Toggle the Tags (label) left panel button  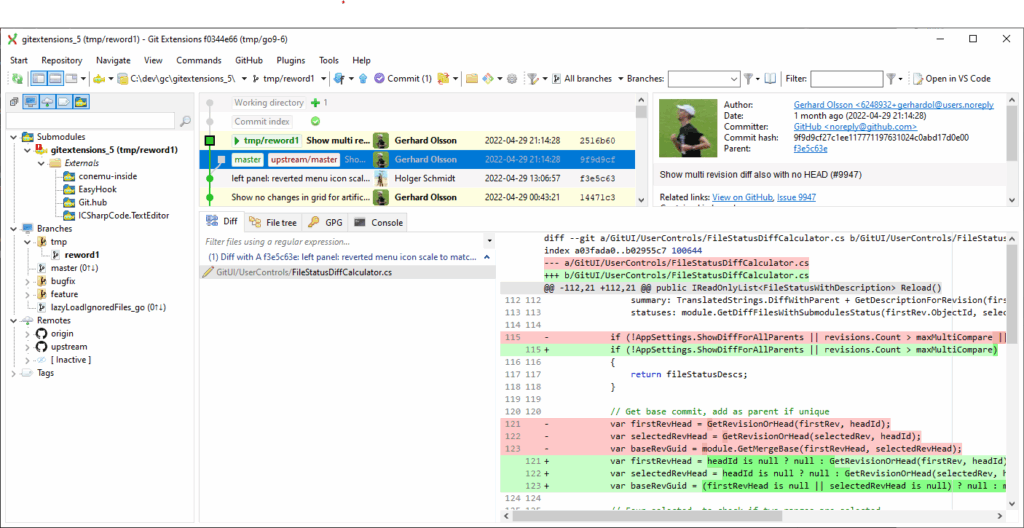point(65,102)
